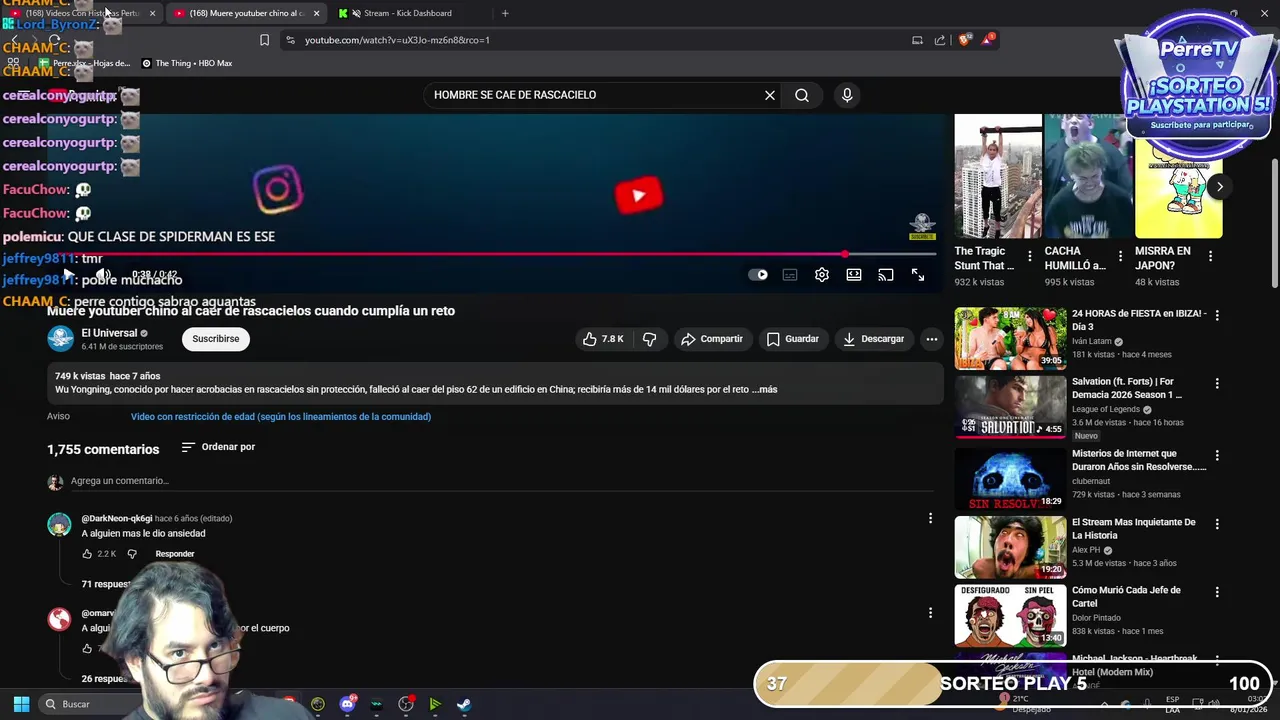Open options menu for DarkNeon comment
This screenshot has height=720, width=1280.
point(930,518)
